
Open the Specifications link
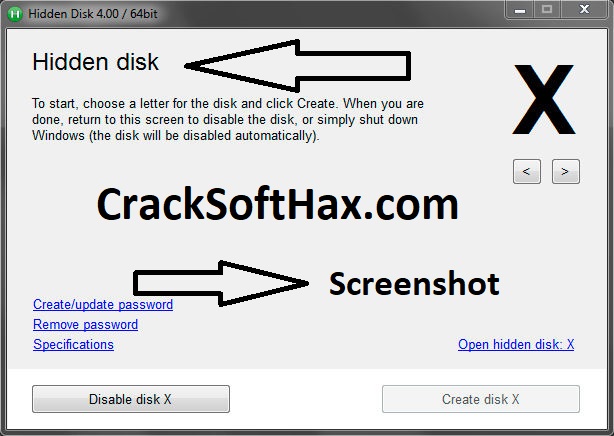point(73,344)
